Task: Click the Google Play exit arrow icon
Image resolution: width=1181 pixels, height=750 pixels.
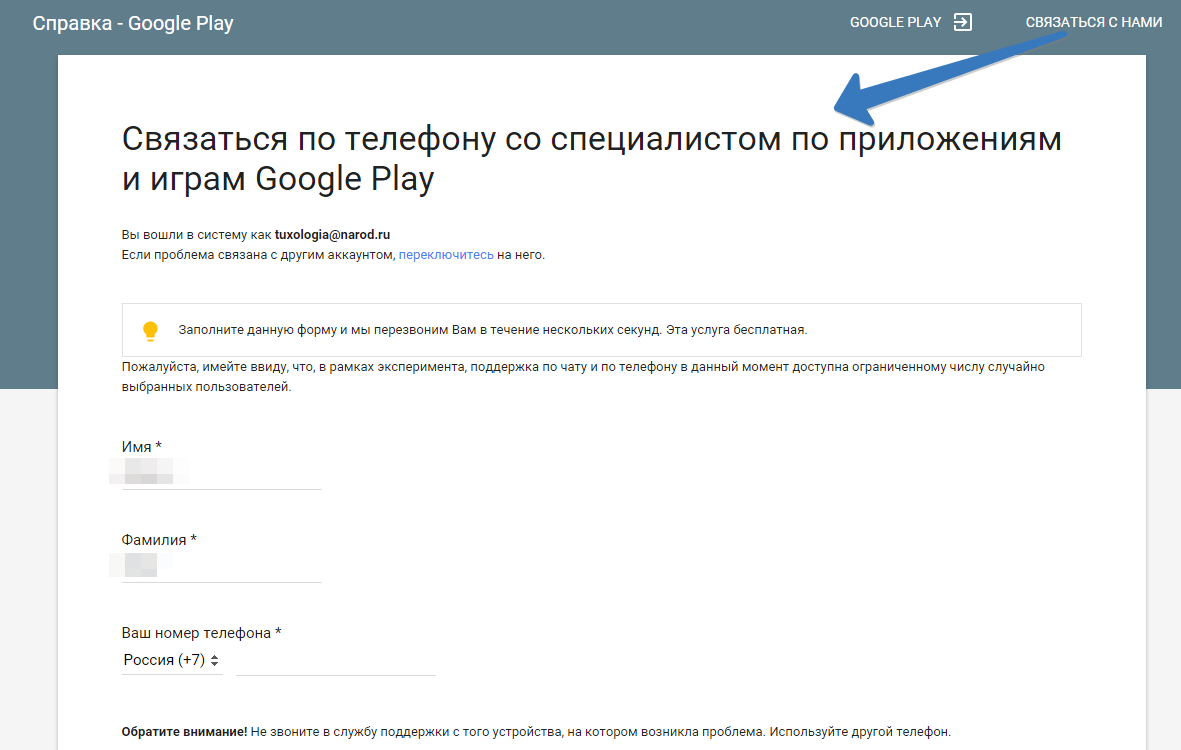Action: pos(963,23)
